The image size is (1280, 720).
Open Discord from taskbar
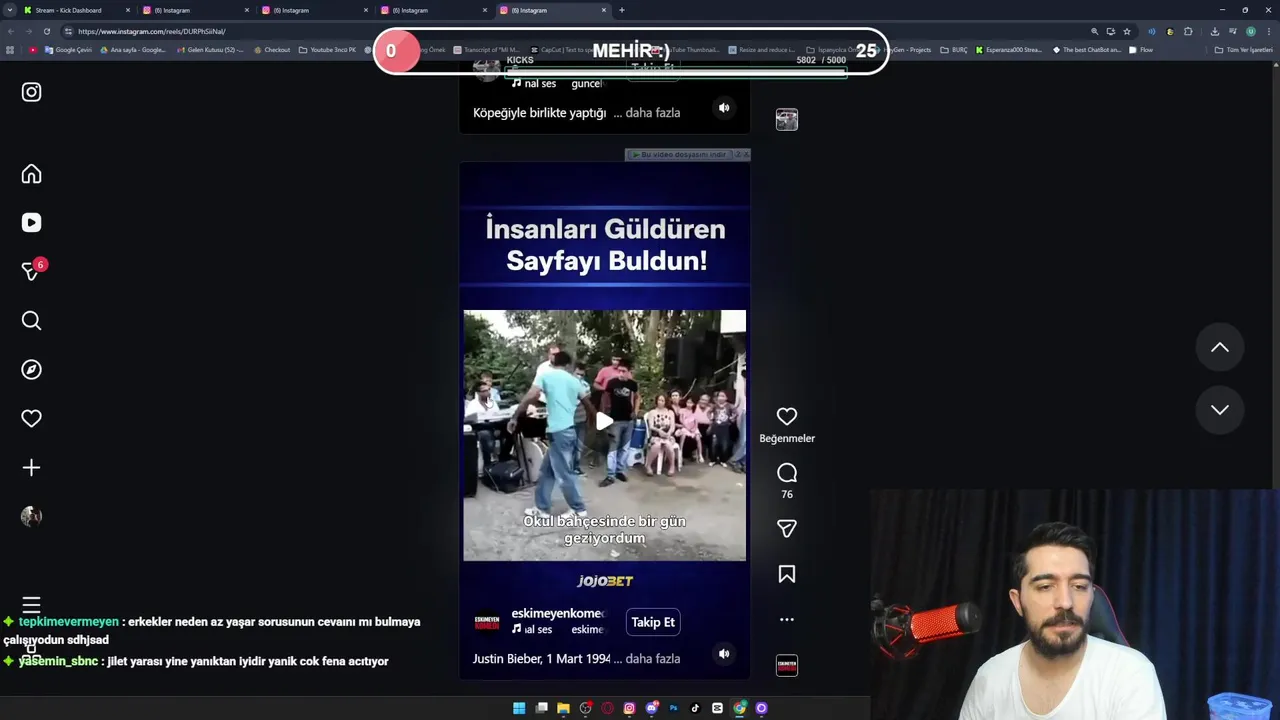651,708
